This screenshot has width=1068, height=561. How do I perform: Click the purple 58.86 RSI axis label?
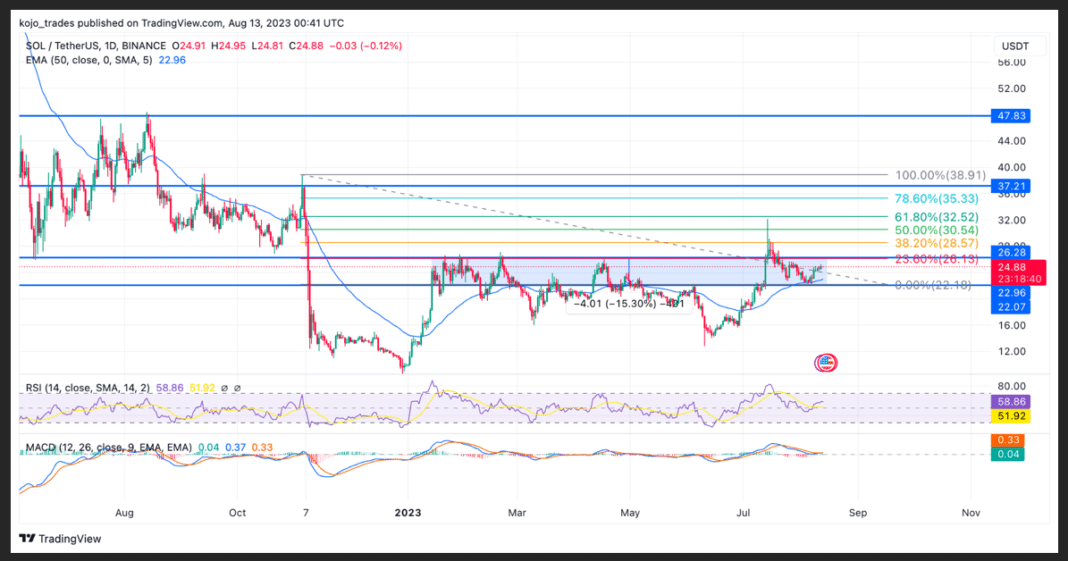point(1011,402)
